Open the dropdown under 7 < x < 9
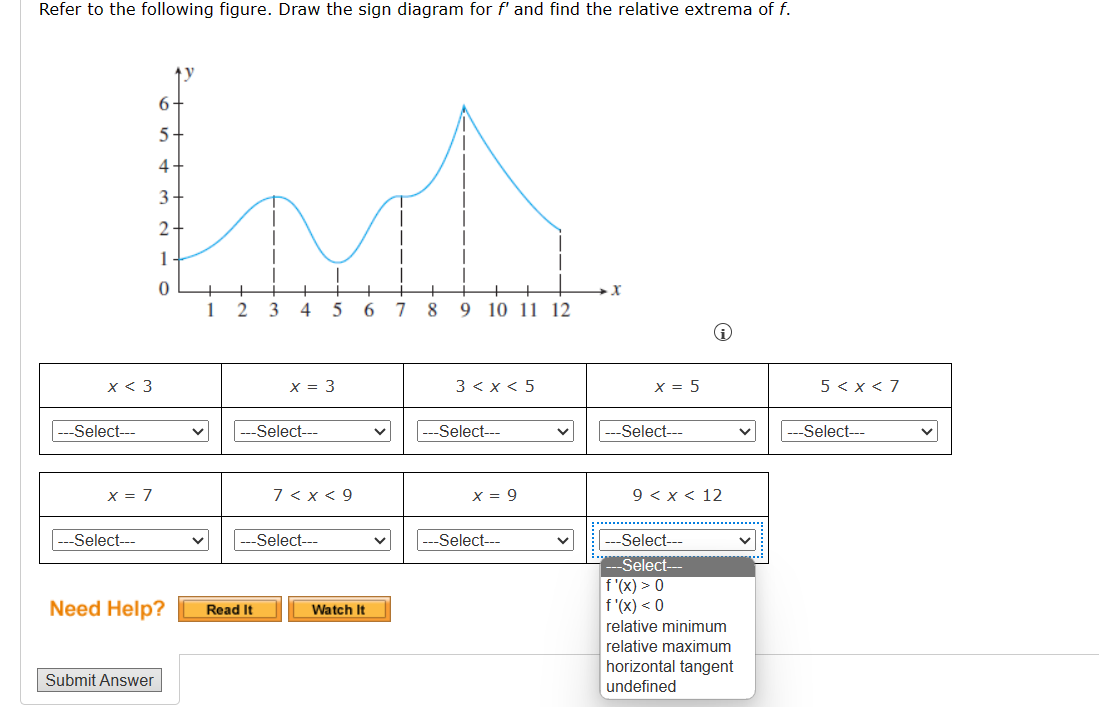 [310, 539]
